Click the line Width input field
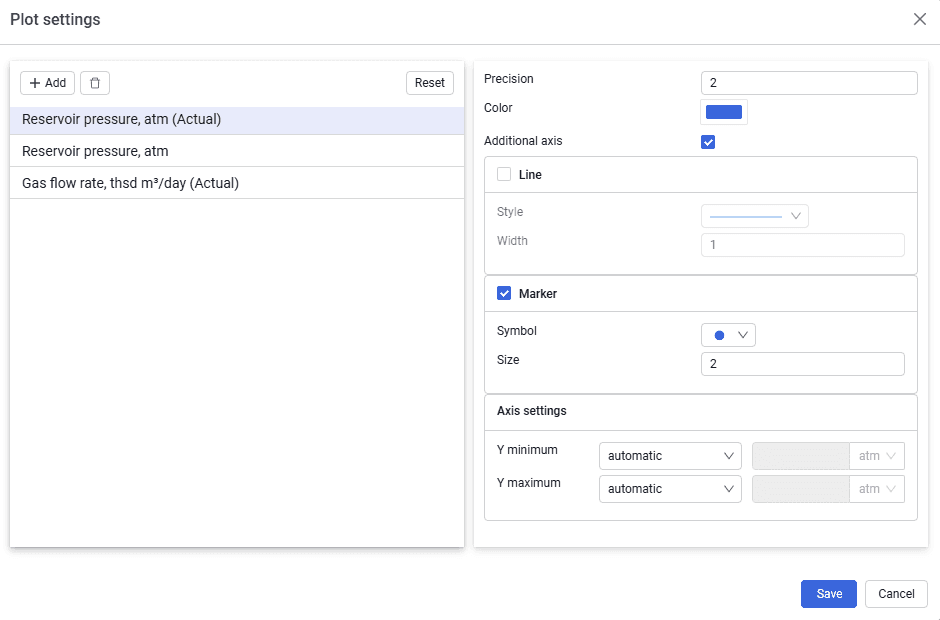 point(803,245)
